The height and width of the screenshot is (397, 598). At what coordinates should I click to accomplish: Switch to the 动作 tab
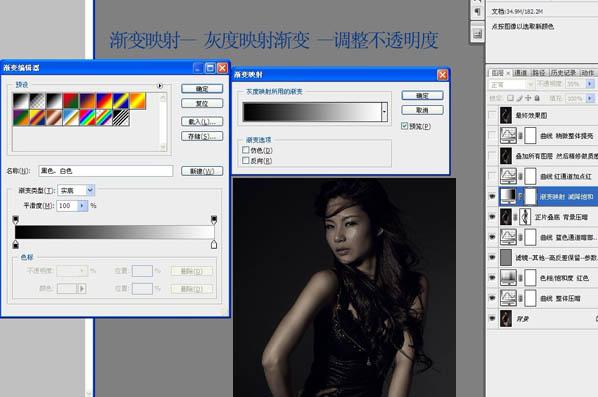click(x=587, y=72)
